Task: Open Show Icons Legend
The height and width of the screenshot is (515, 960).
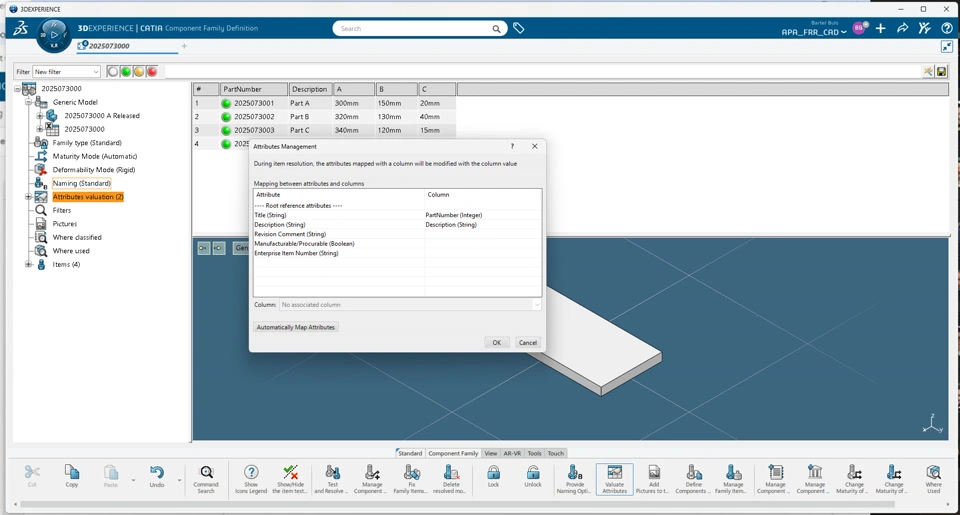Action: (x=251, y=479)
